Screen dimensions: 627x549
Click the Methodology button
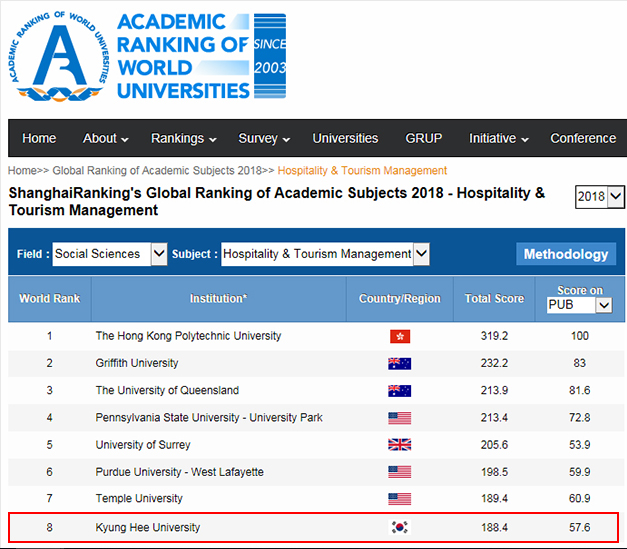tap(566, 254)
